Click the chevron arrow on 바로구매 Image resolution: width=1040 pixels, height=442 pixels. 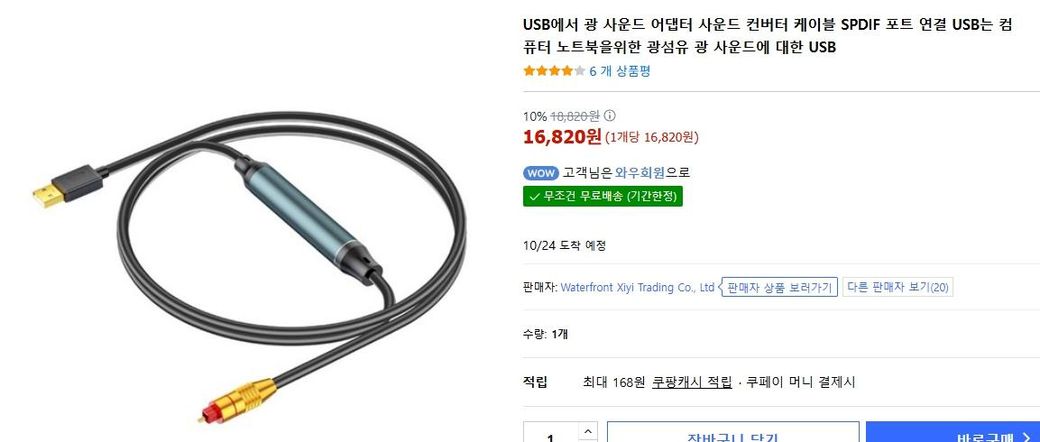pos(1027,439)
